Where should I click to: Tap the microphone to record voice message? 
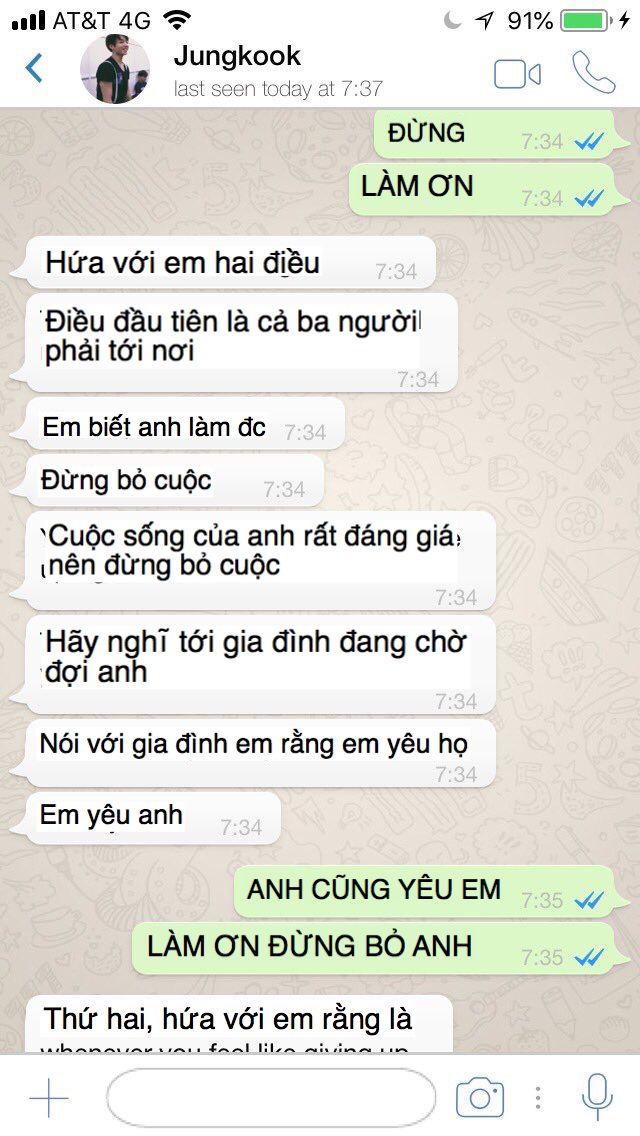tap(597, 1098)
